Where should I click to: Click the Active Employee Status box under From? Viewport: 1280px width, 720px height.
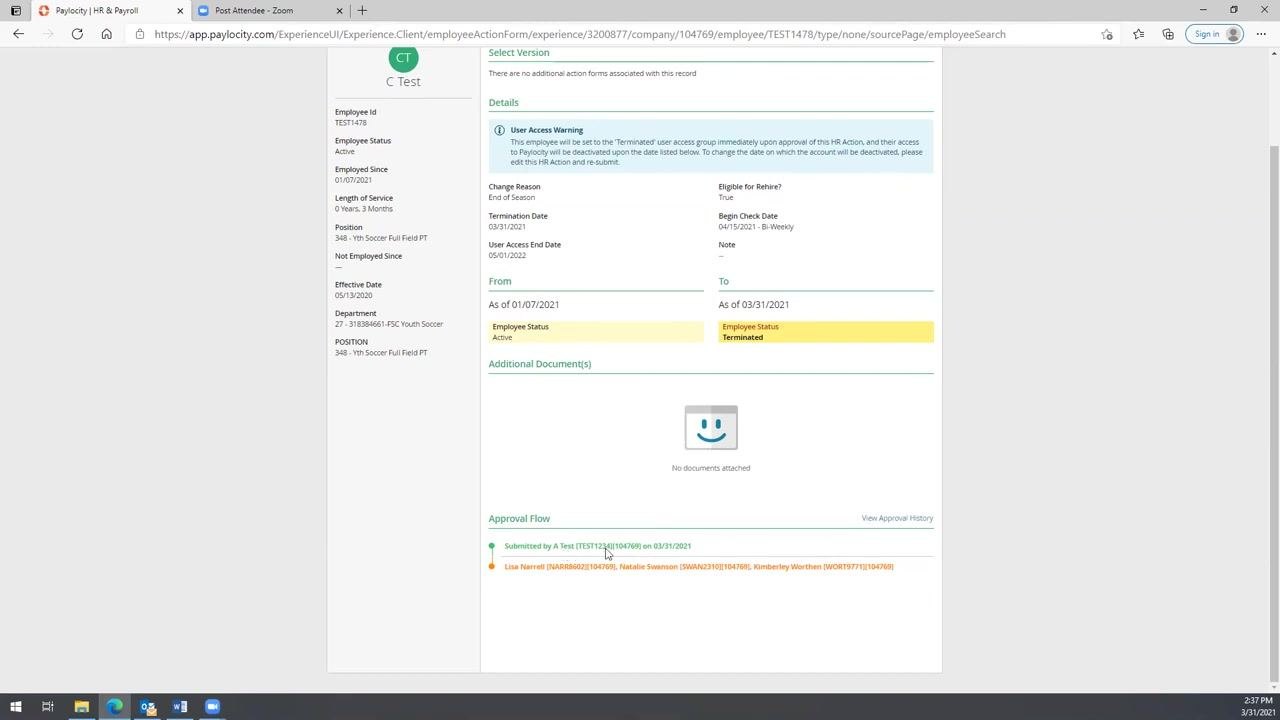[x=596, y=332]
